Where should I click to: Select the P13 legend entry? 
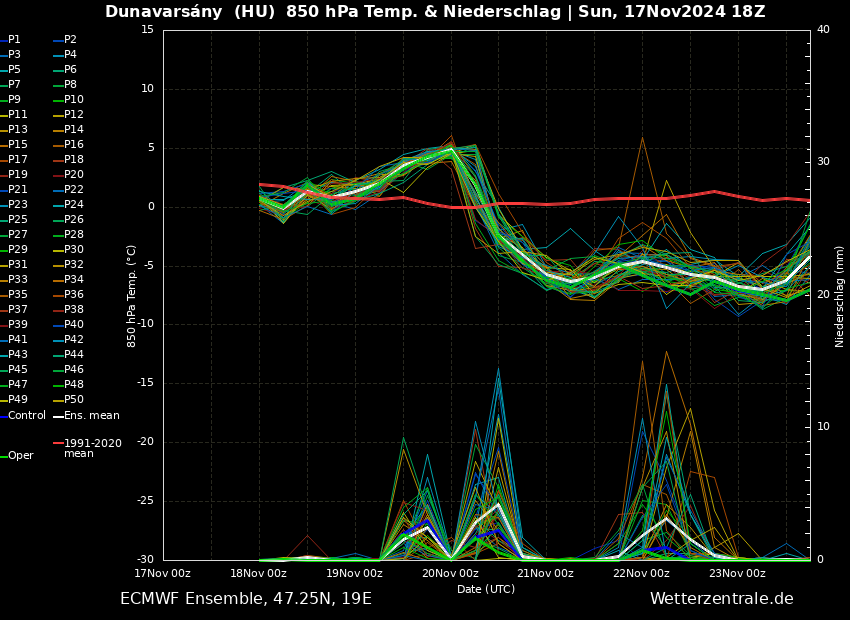[18, 130]
